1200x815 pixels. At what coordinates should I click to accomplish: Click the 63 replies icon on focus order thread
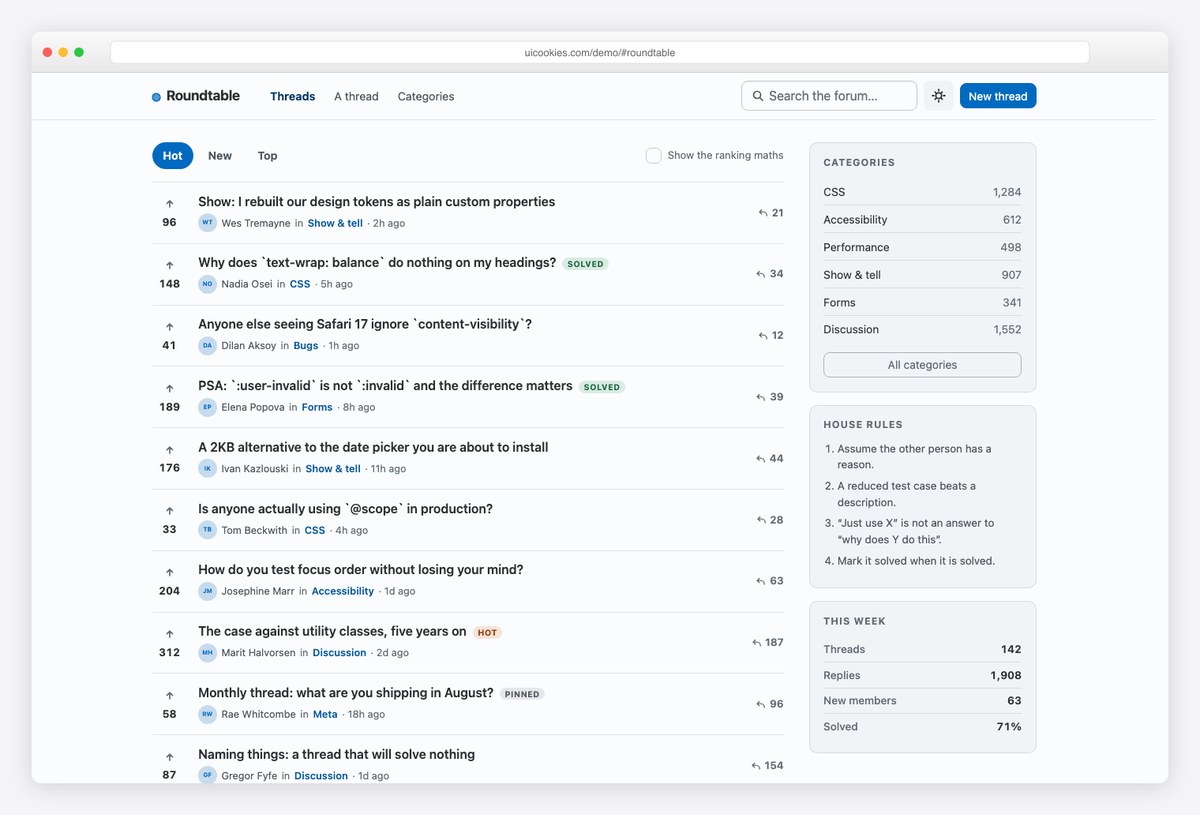pyautogui.click(x=762, y=581)
